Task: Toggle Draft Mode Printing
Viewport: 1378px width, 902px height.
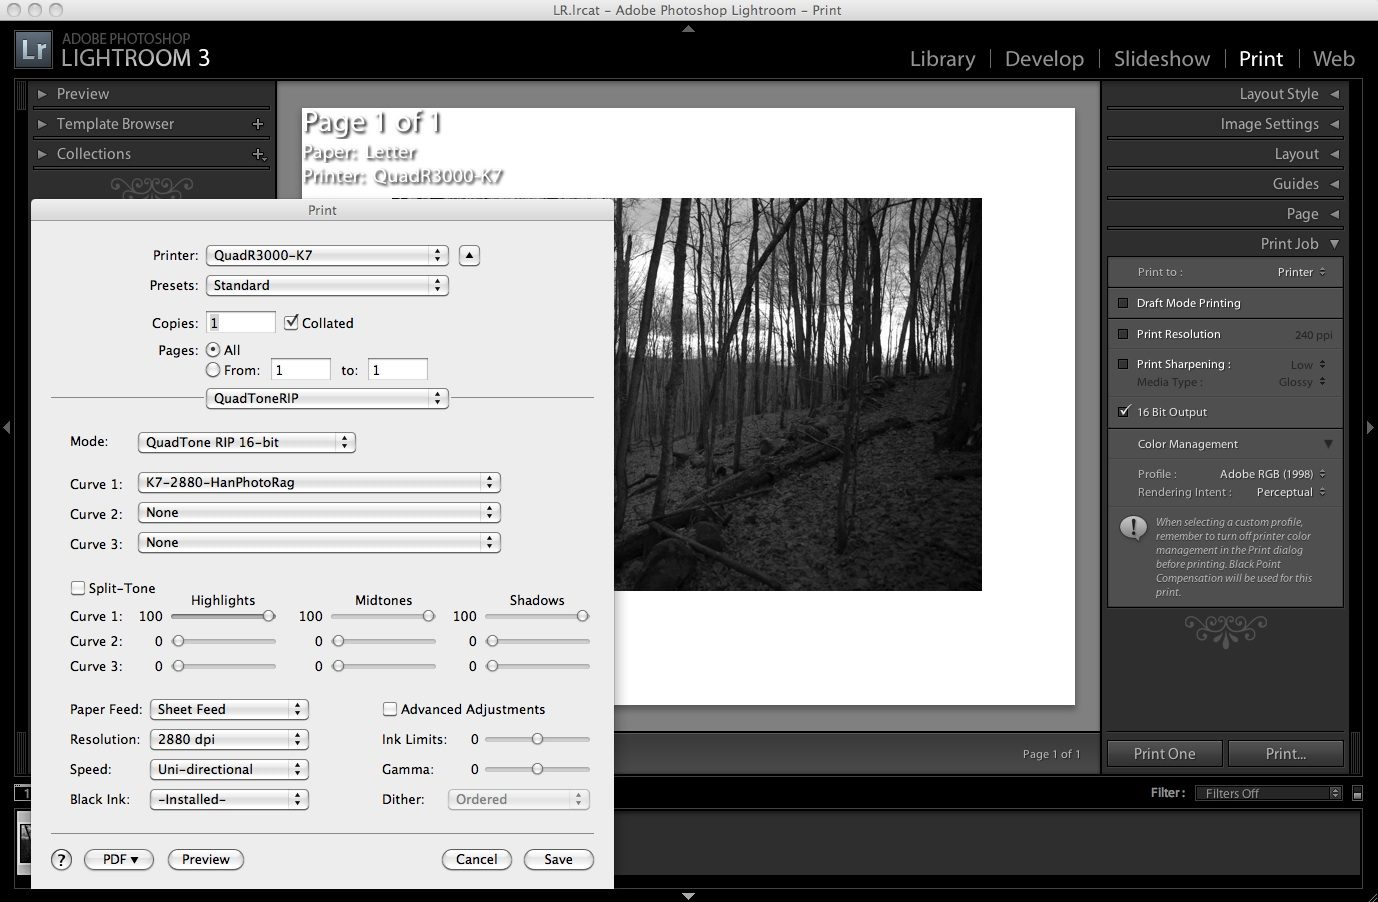Action: coord(1123,303)
